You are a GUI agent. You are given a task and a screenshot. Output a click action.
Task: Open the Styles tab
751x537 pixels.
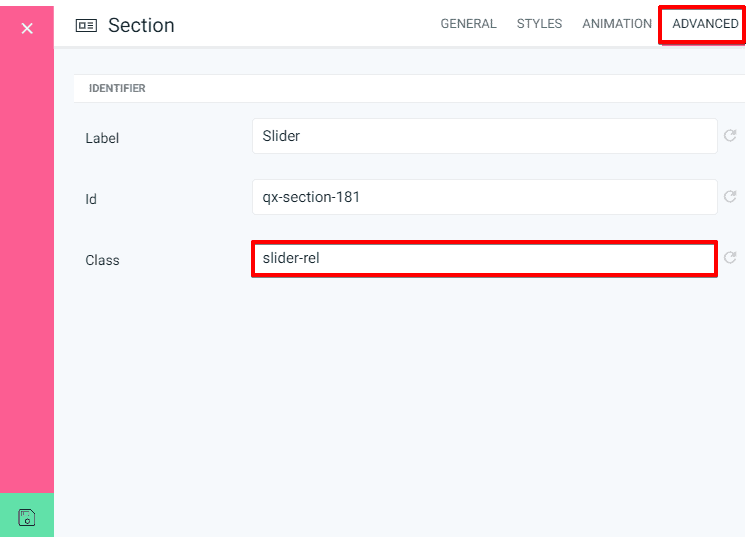coord(539,24)
